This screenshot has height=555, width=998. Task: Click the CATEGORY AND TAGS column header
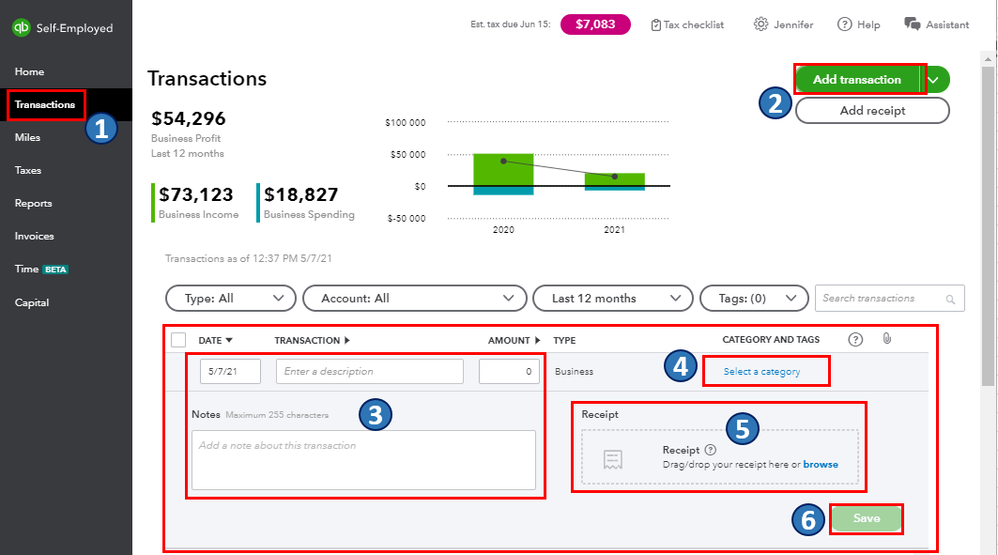point(771,340)
